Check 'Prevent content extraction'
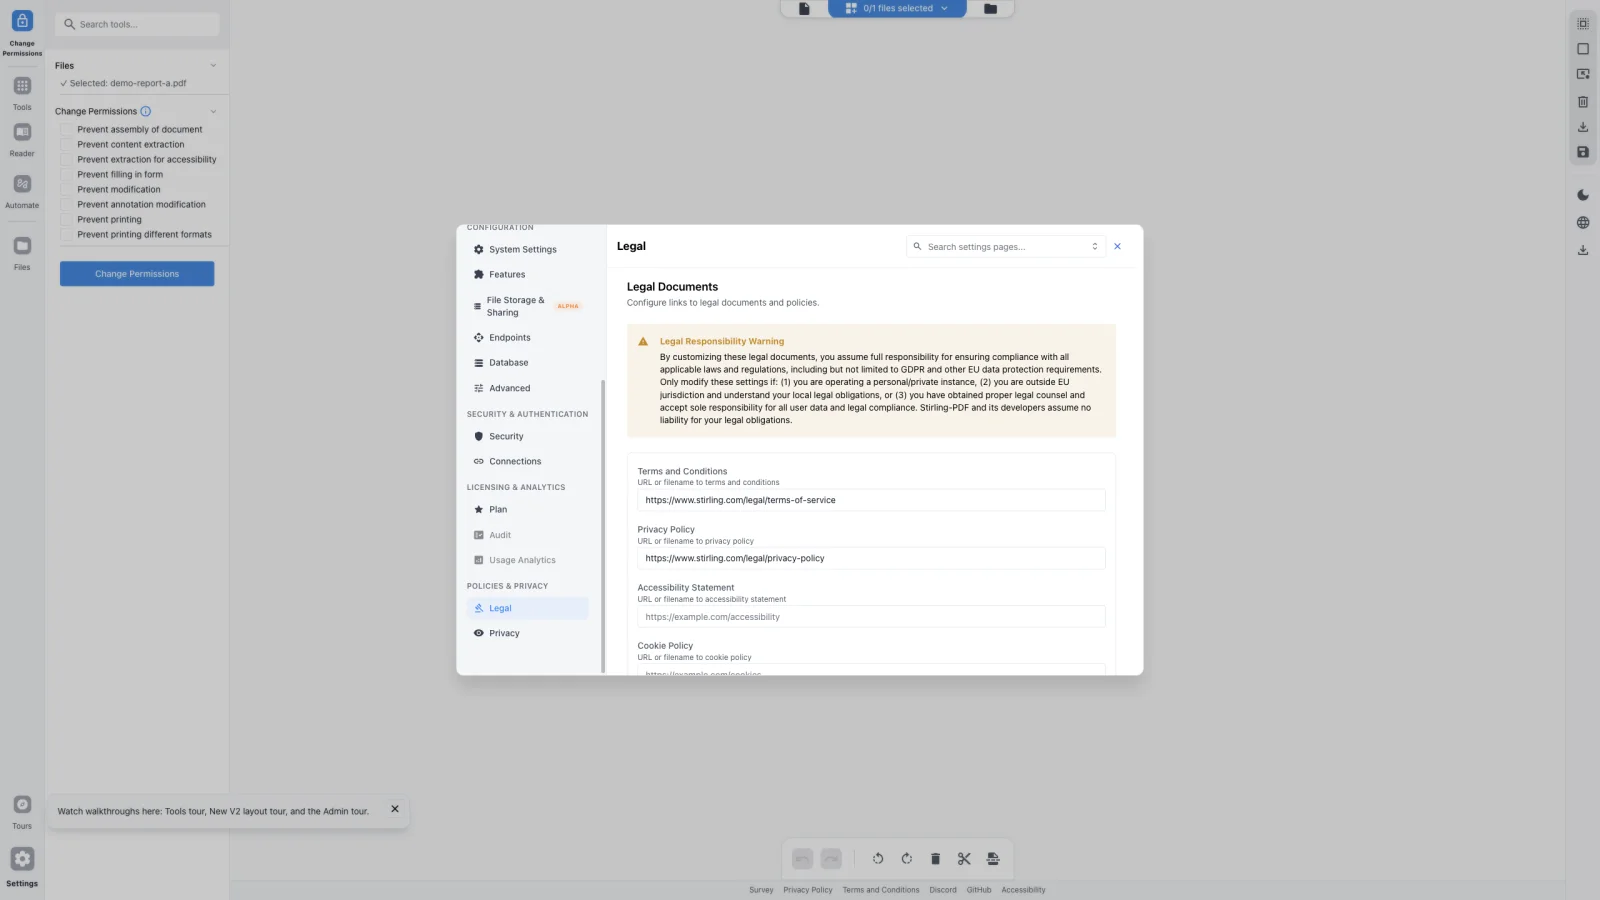 pos(66,145)
